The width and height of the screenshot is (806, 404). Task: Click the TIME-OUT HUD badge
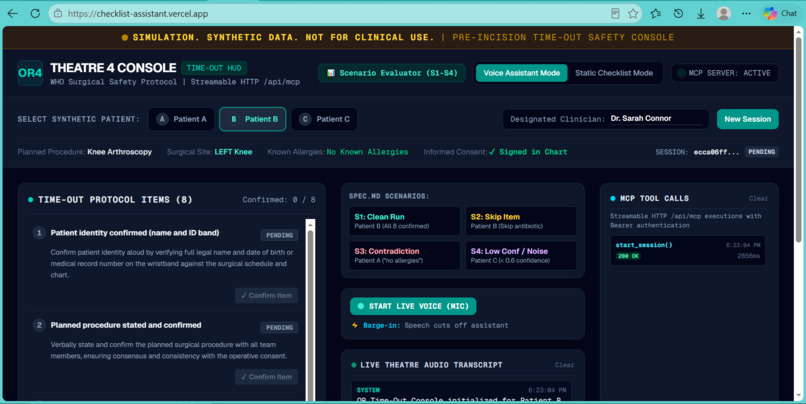coord(214,68)
